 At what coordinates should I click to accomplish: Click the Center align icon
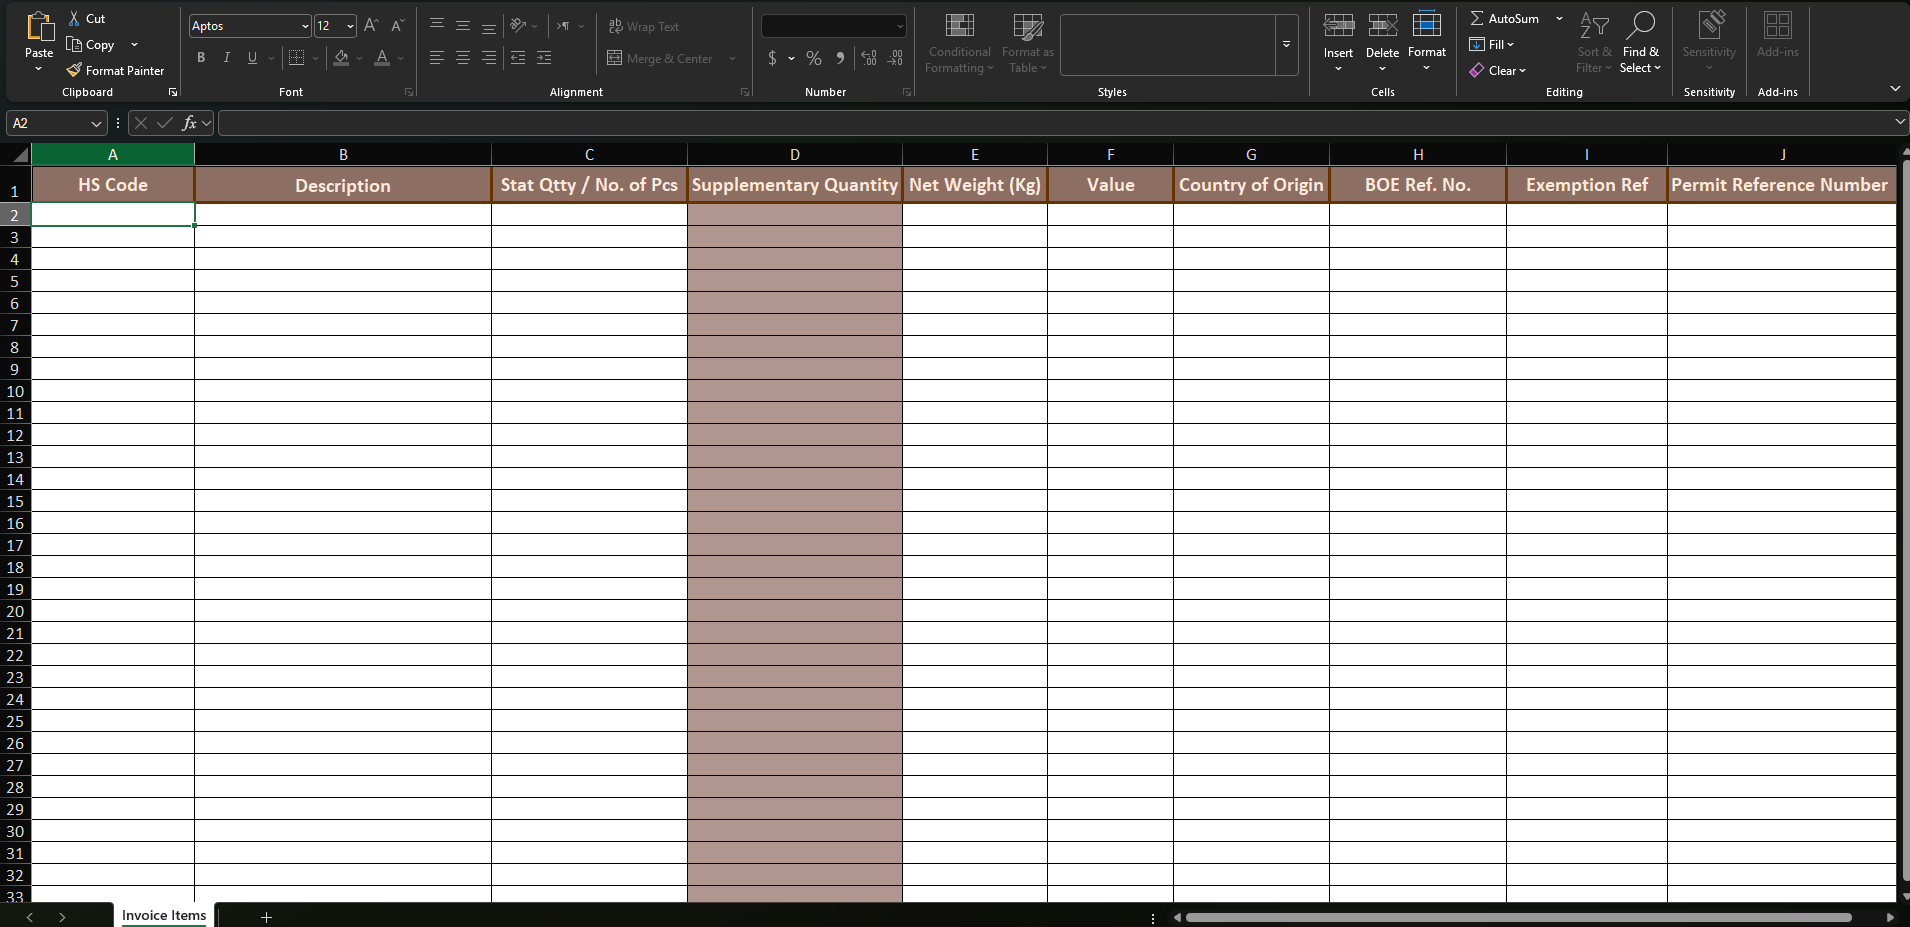point(463,58)
